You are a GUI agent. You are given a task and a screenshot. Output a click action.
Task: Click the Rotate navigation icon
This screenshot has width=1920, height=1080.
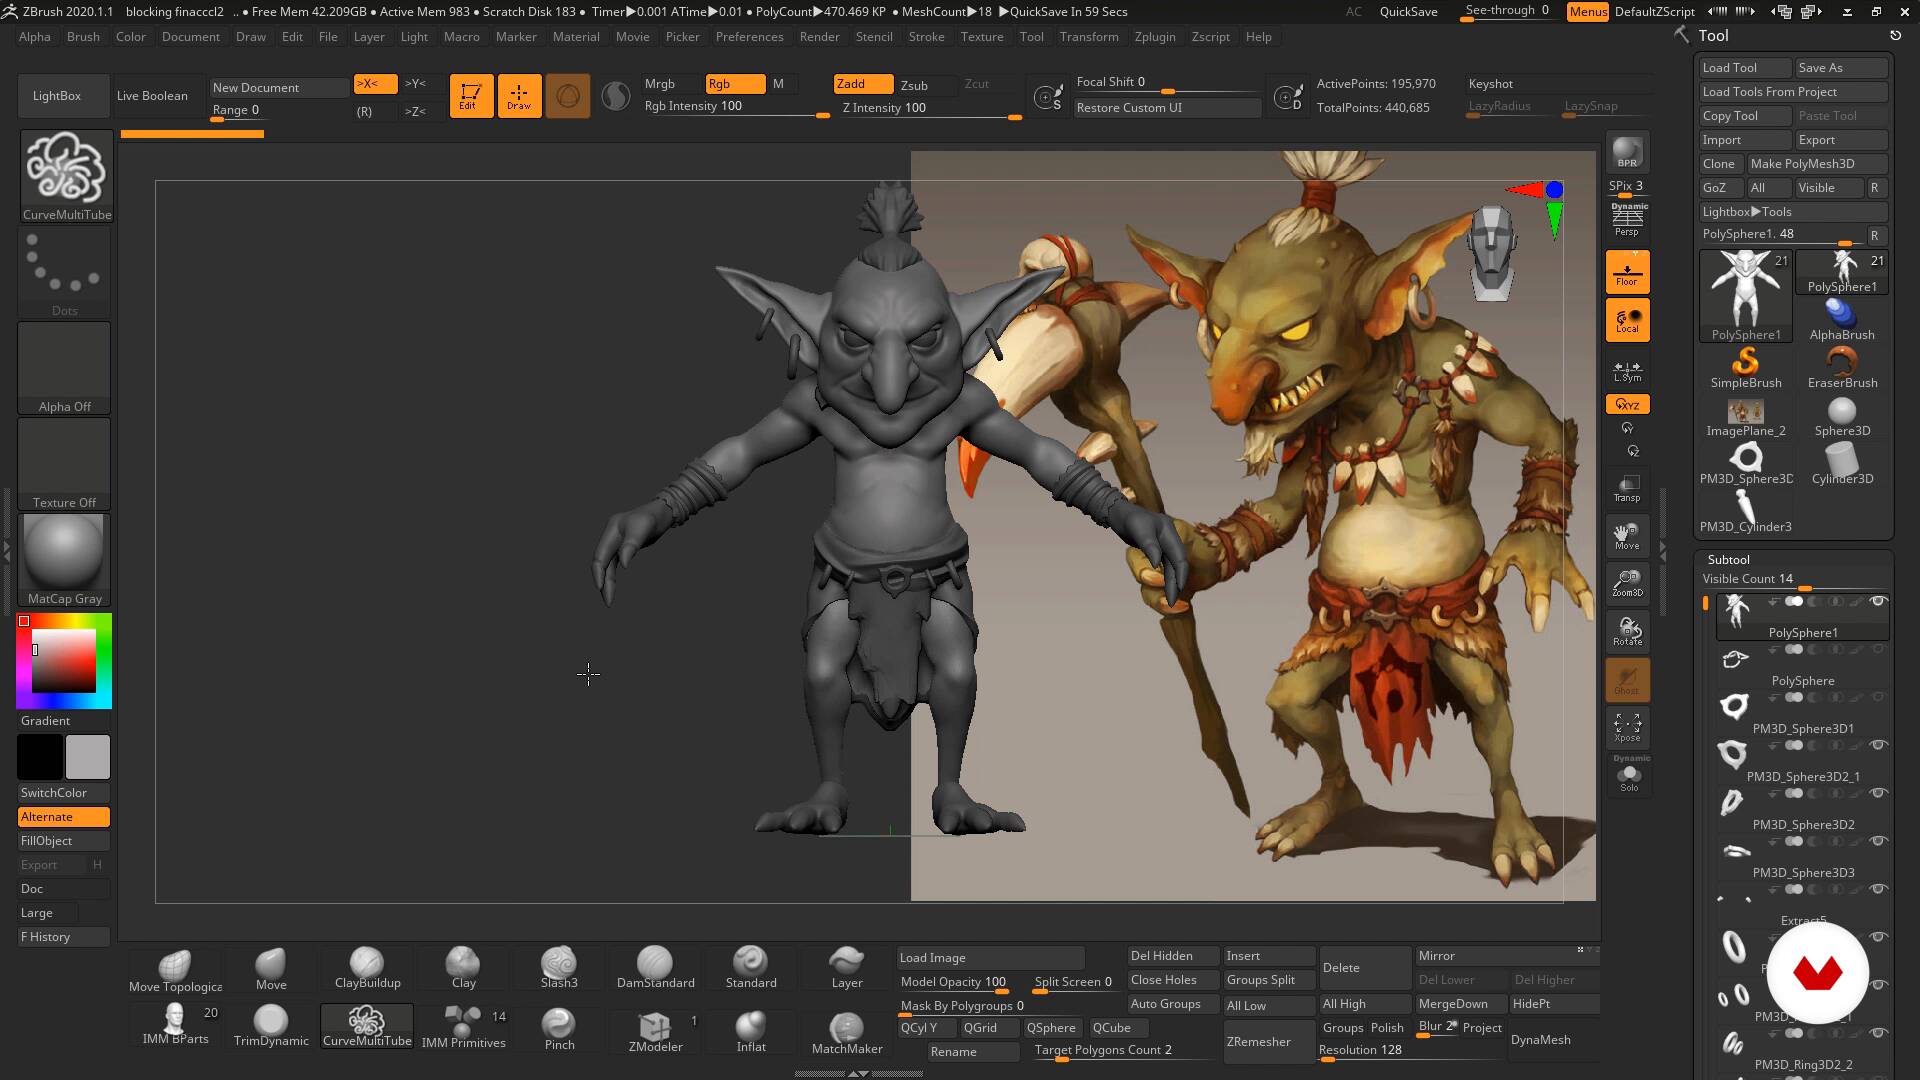point(1627,631)
